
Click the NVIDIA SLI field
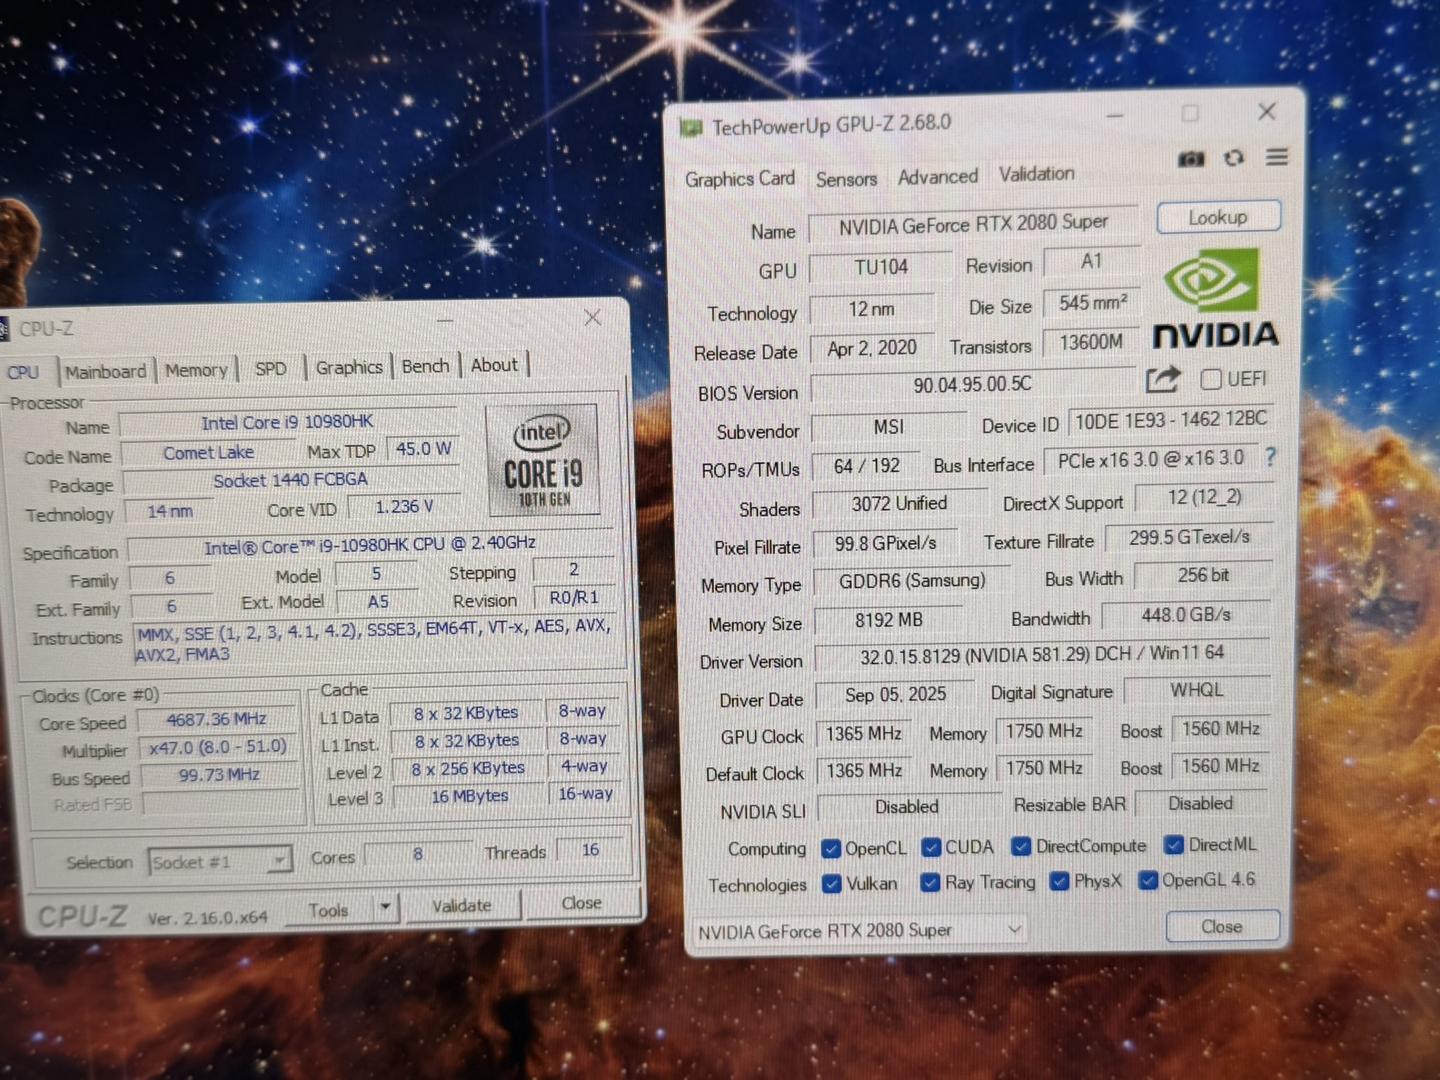pyautogui.click(x=907, y=807)
